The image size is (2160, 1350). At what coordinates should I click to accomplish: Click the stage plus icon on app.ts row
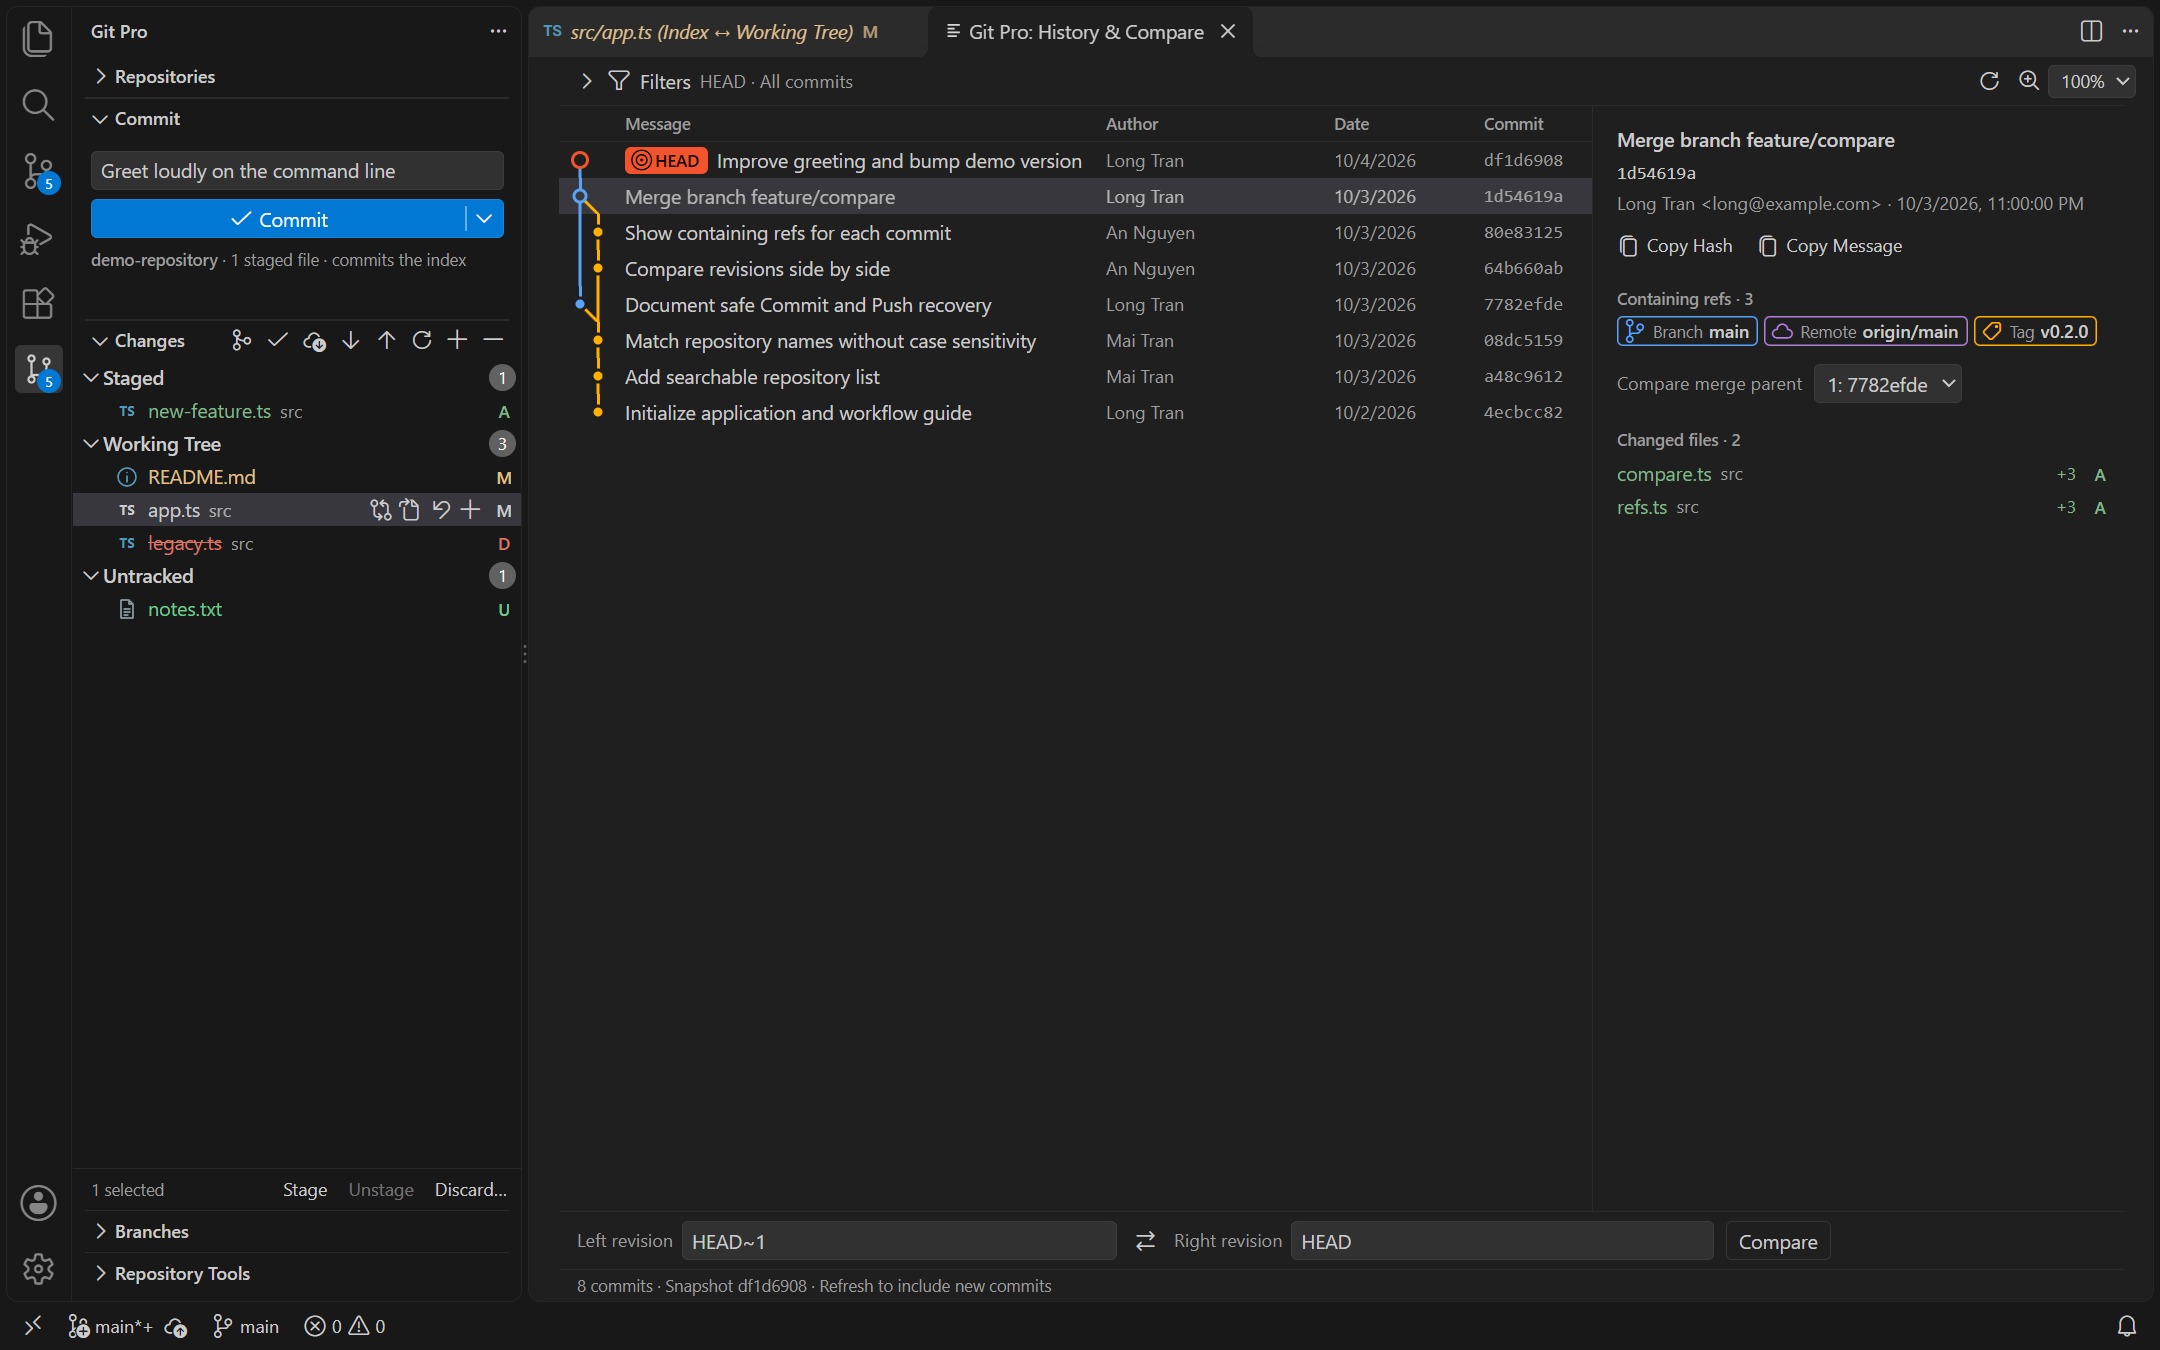coord(470,510)
